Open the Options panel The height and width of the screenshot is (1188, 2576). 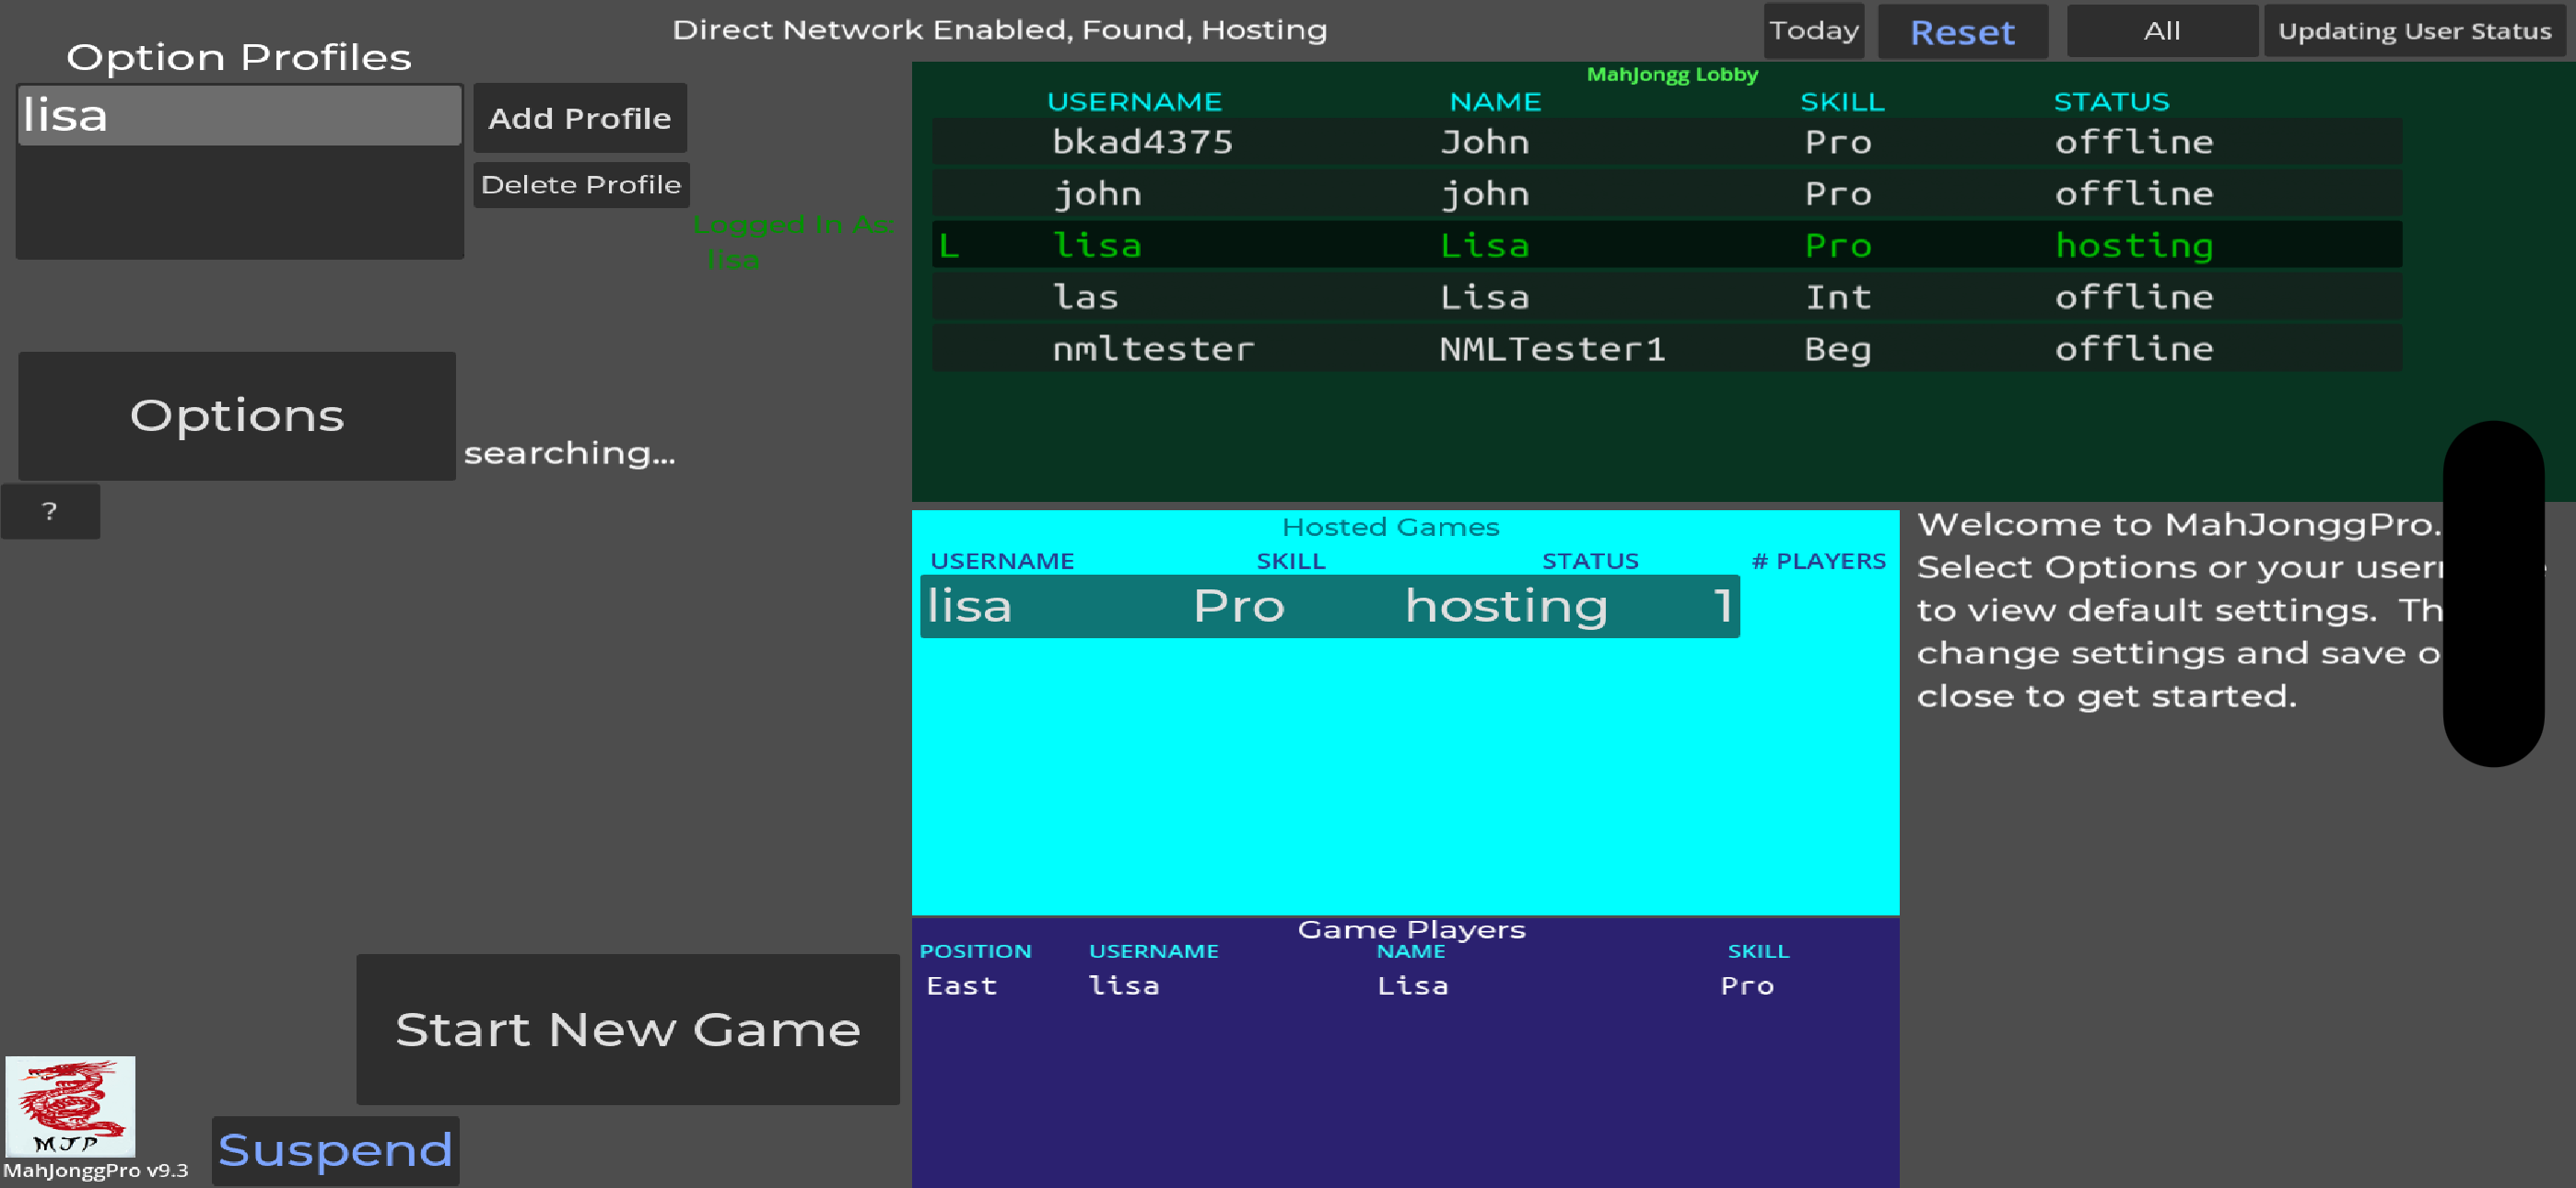coord(237,415)
